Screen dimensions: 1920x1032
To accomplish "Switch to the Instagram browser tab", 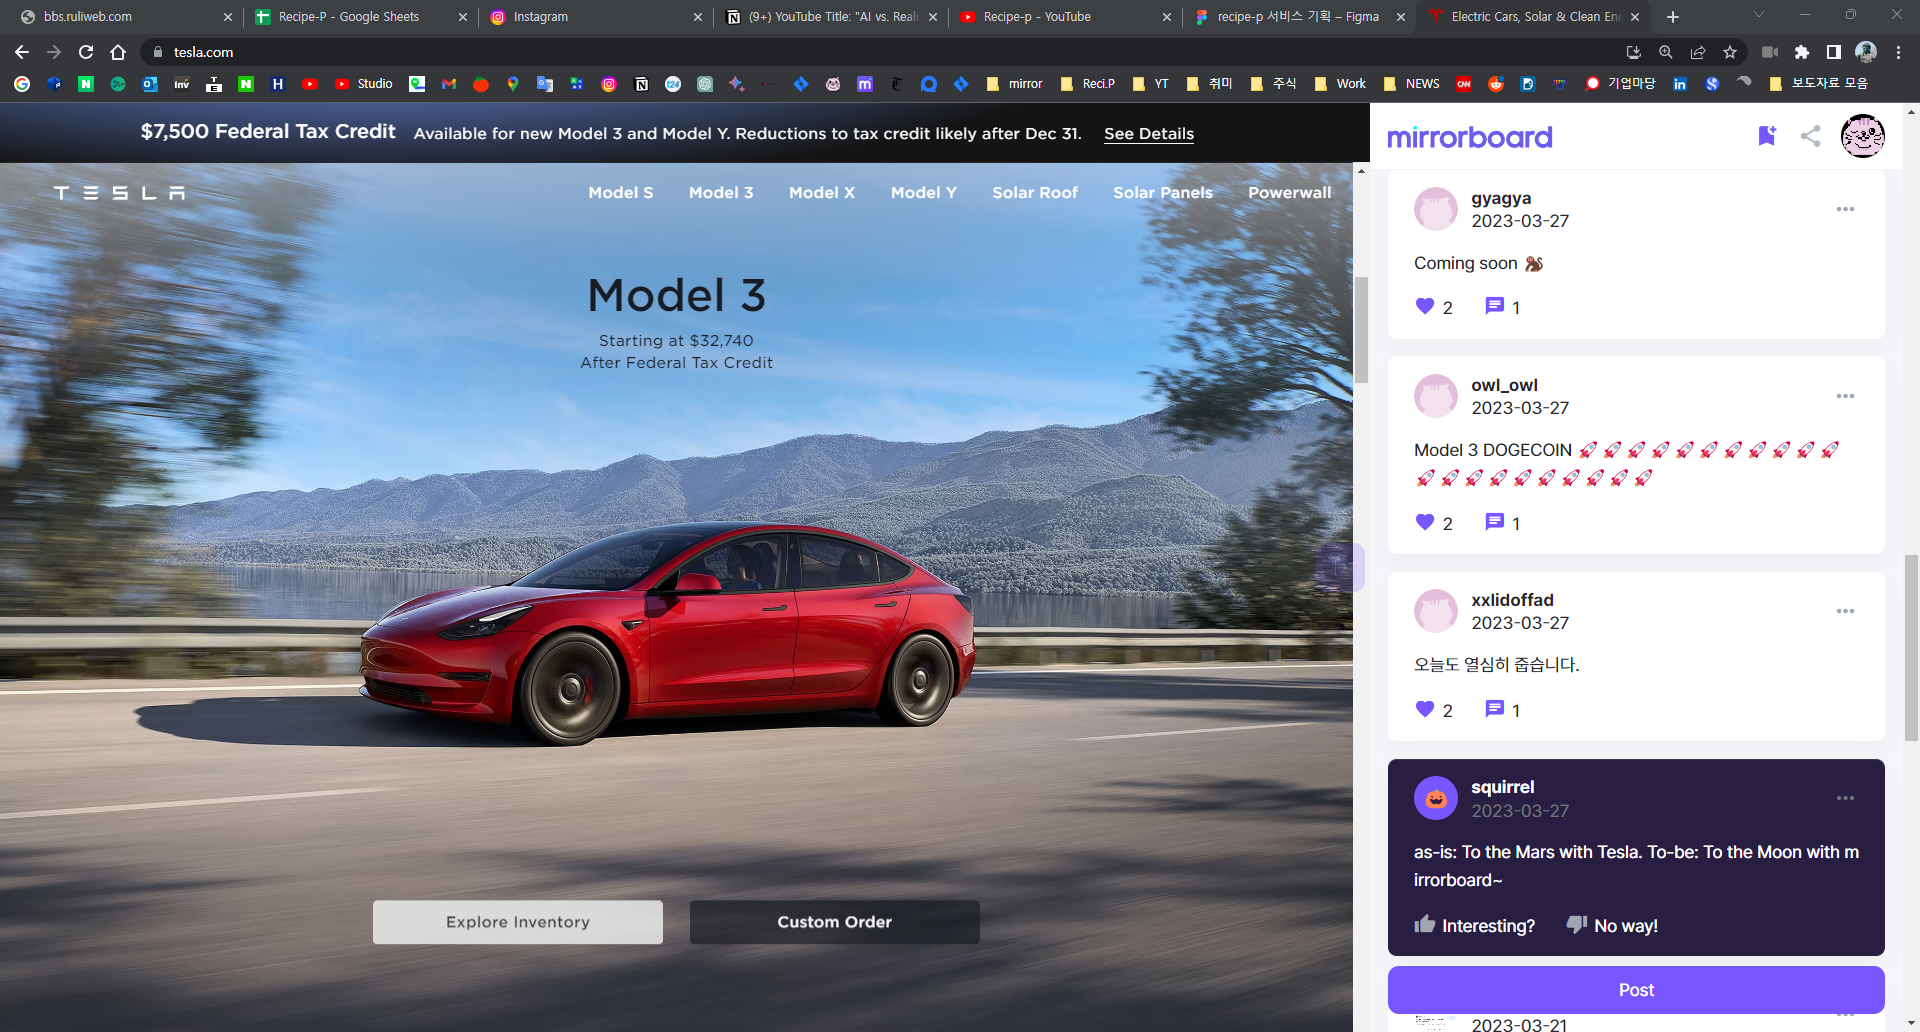I will click(594, 17).
